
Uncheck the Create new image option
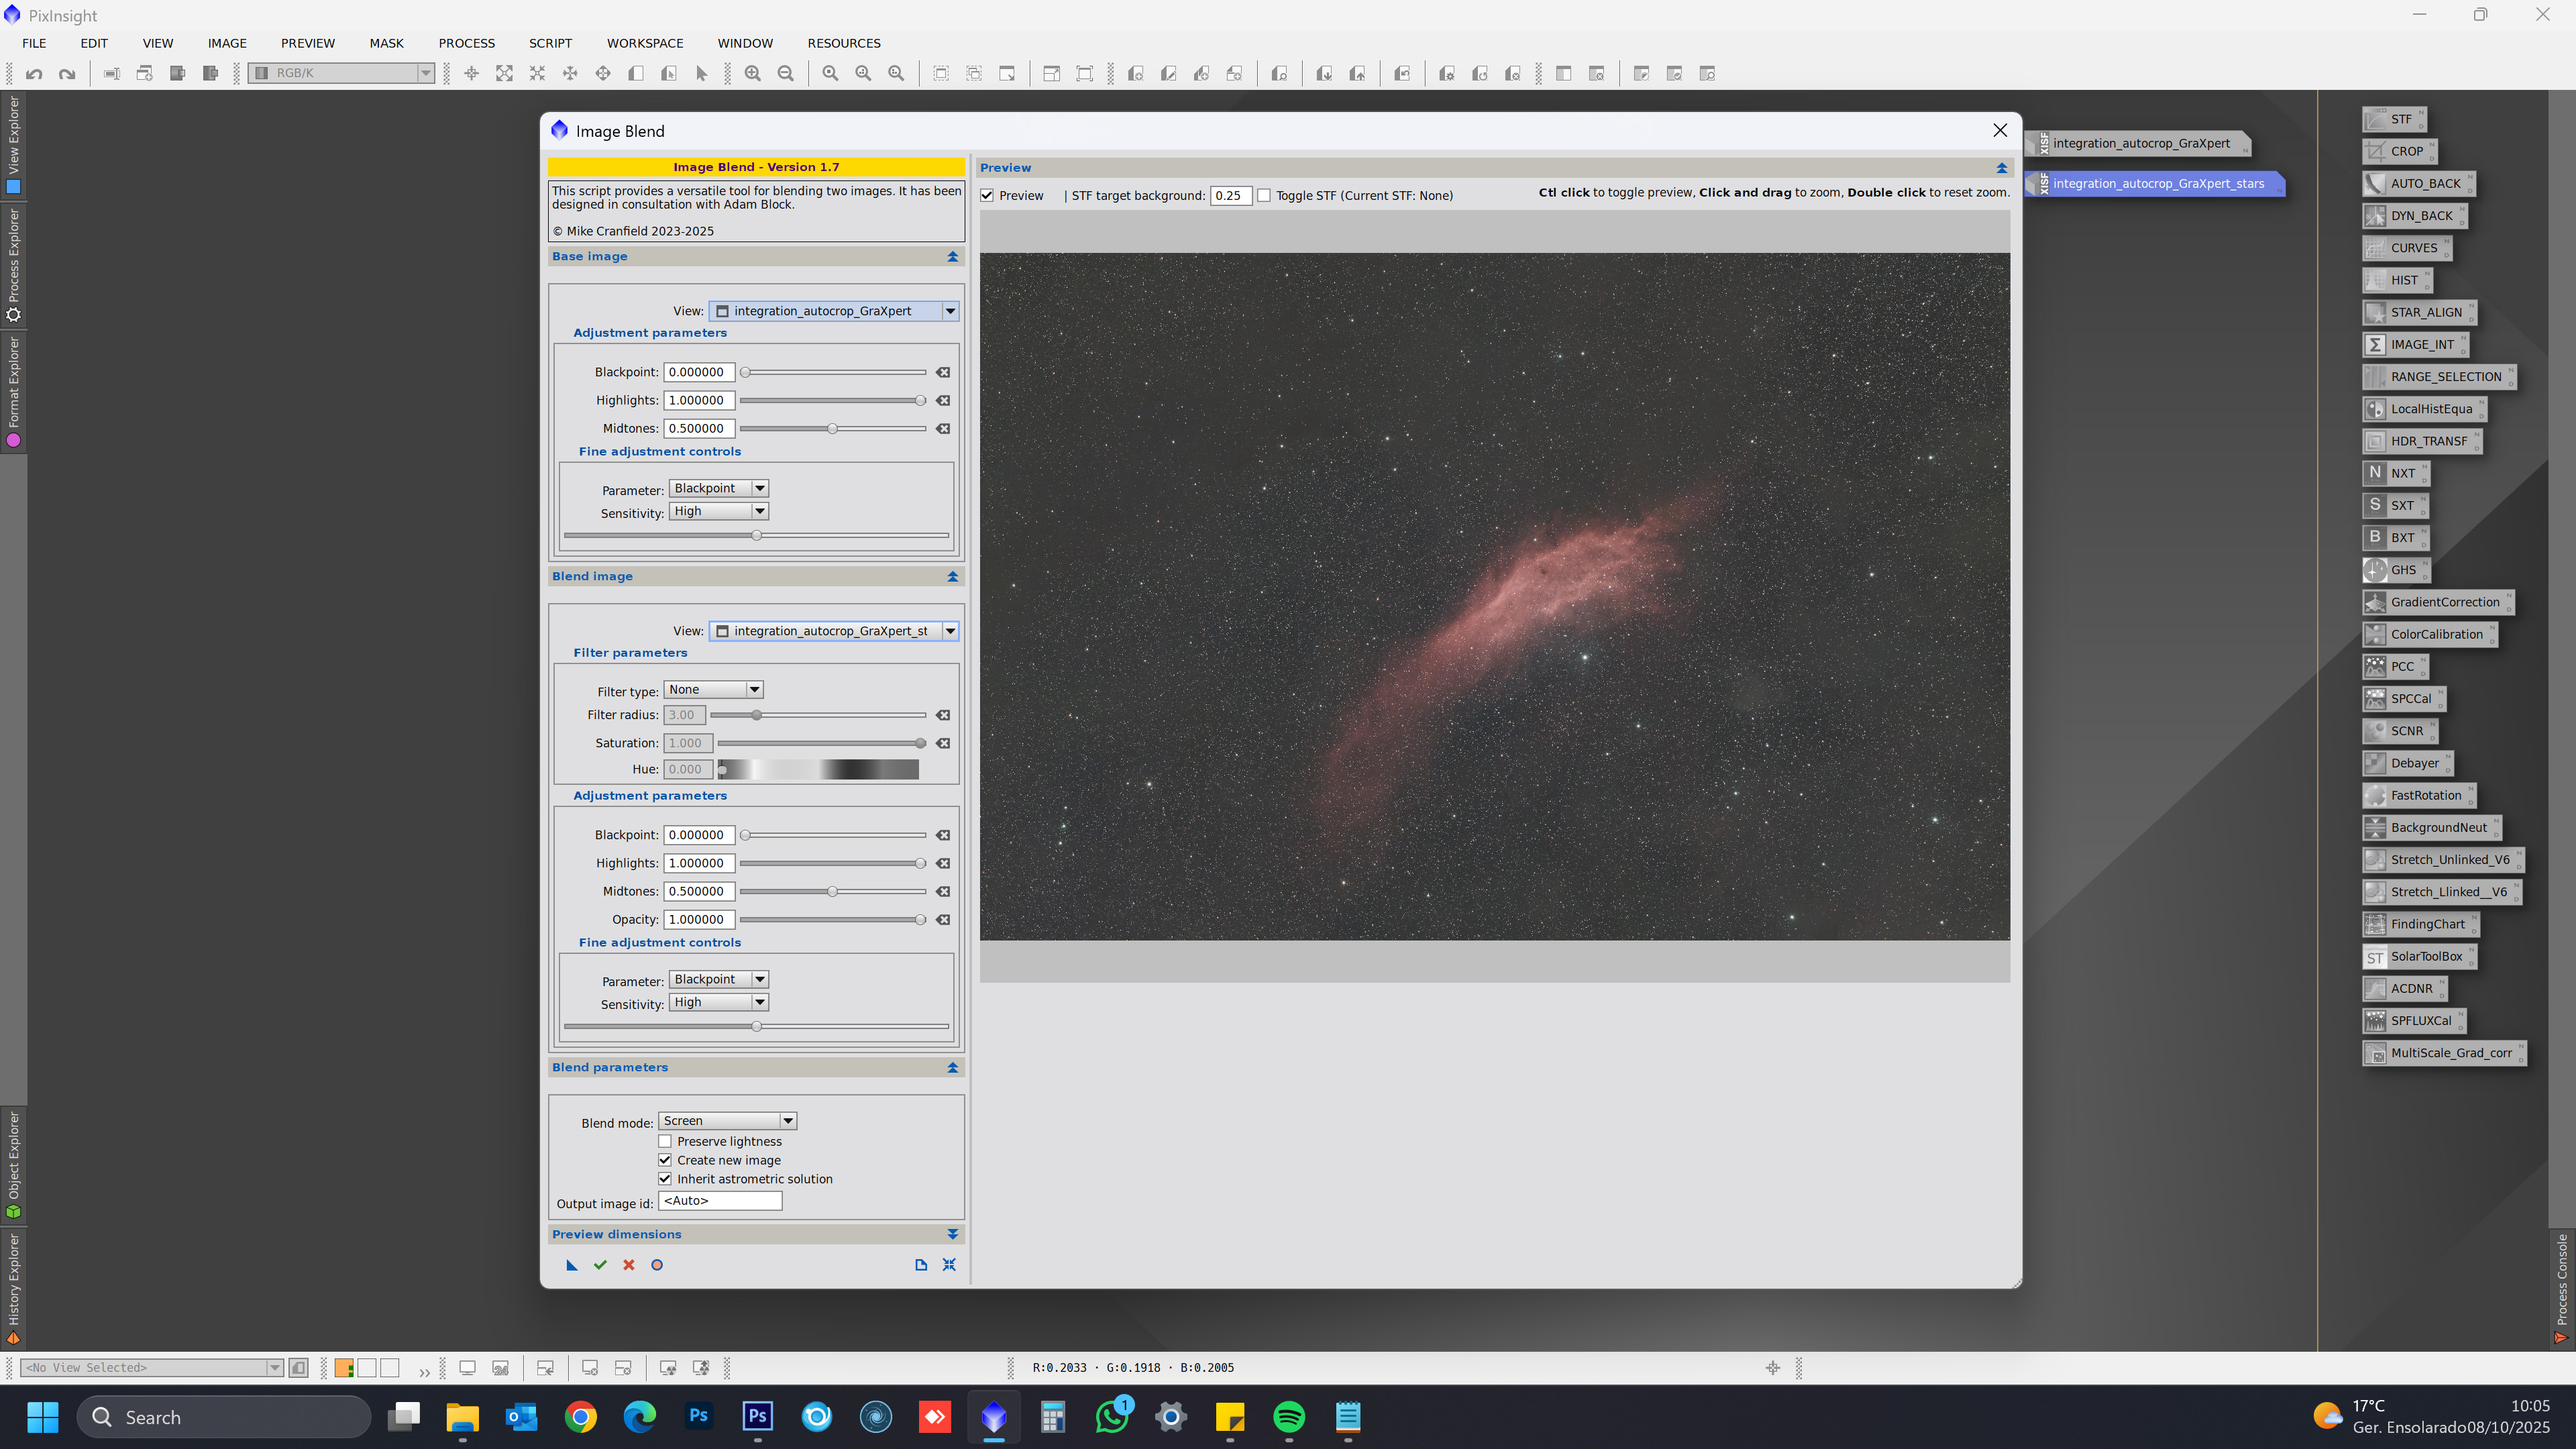[x=665, y=1160]
